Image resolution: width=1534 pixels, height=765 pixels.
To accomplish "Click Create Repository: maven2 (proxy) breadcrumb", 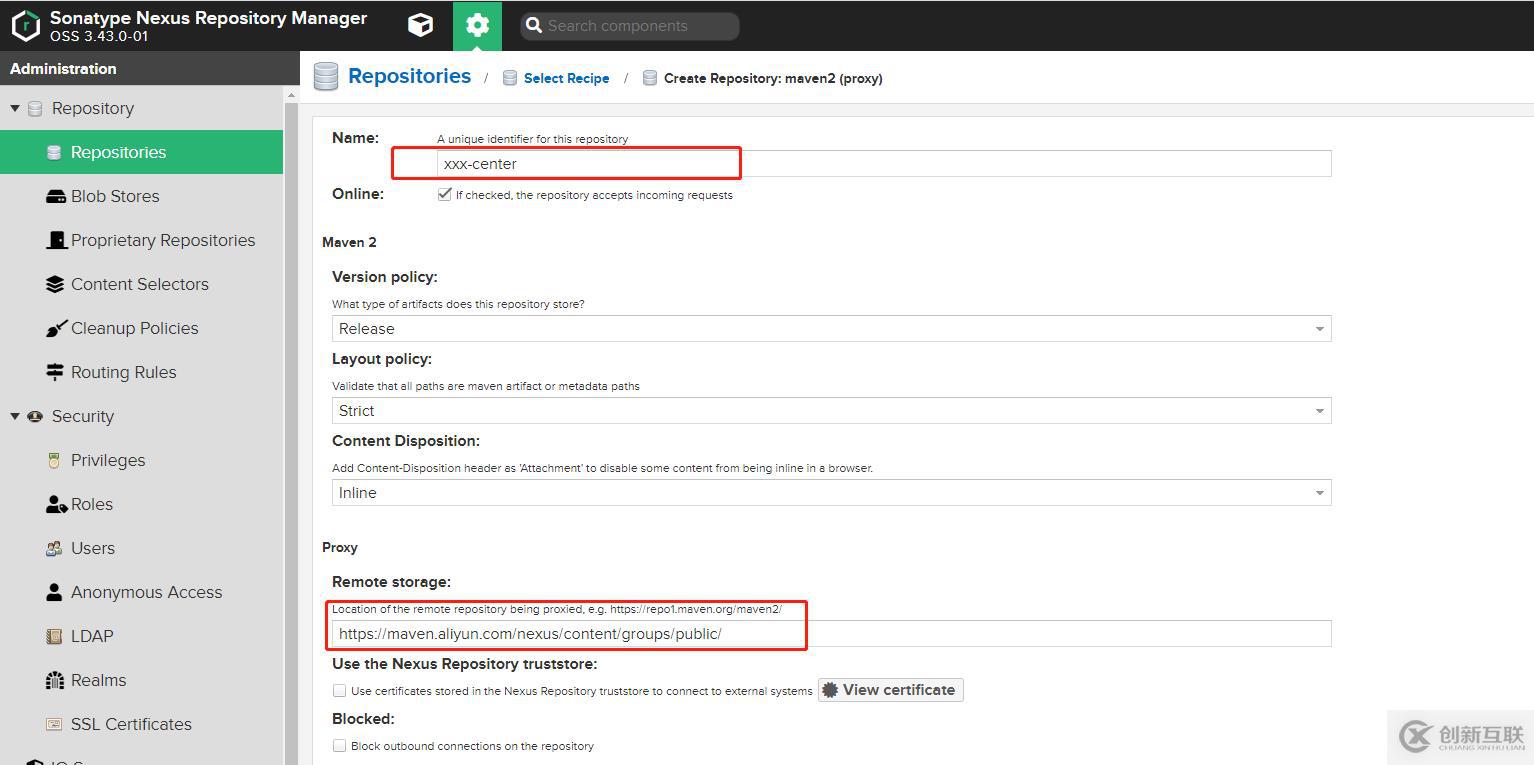I will [x=773, y=78].
